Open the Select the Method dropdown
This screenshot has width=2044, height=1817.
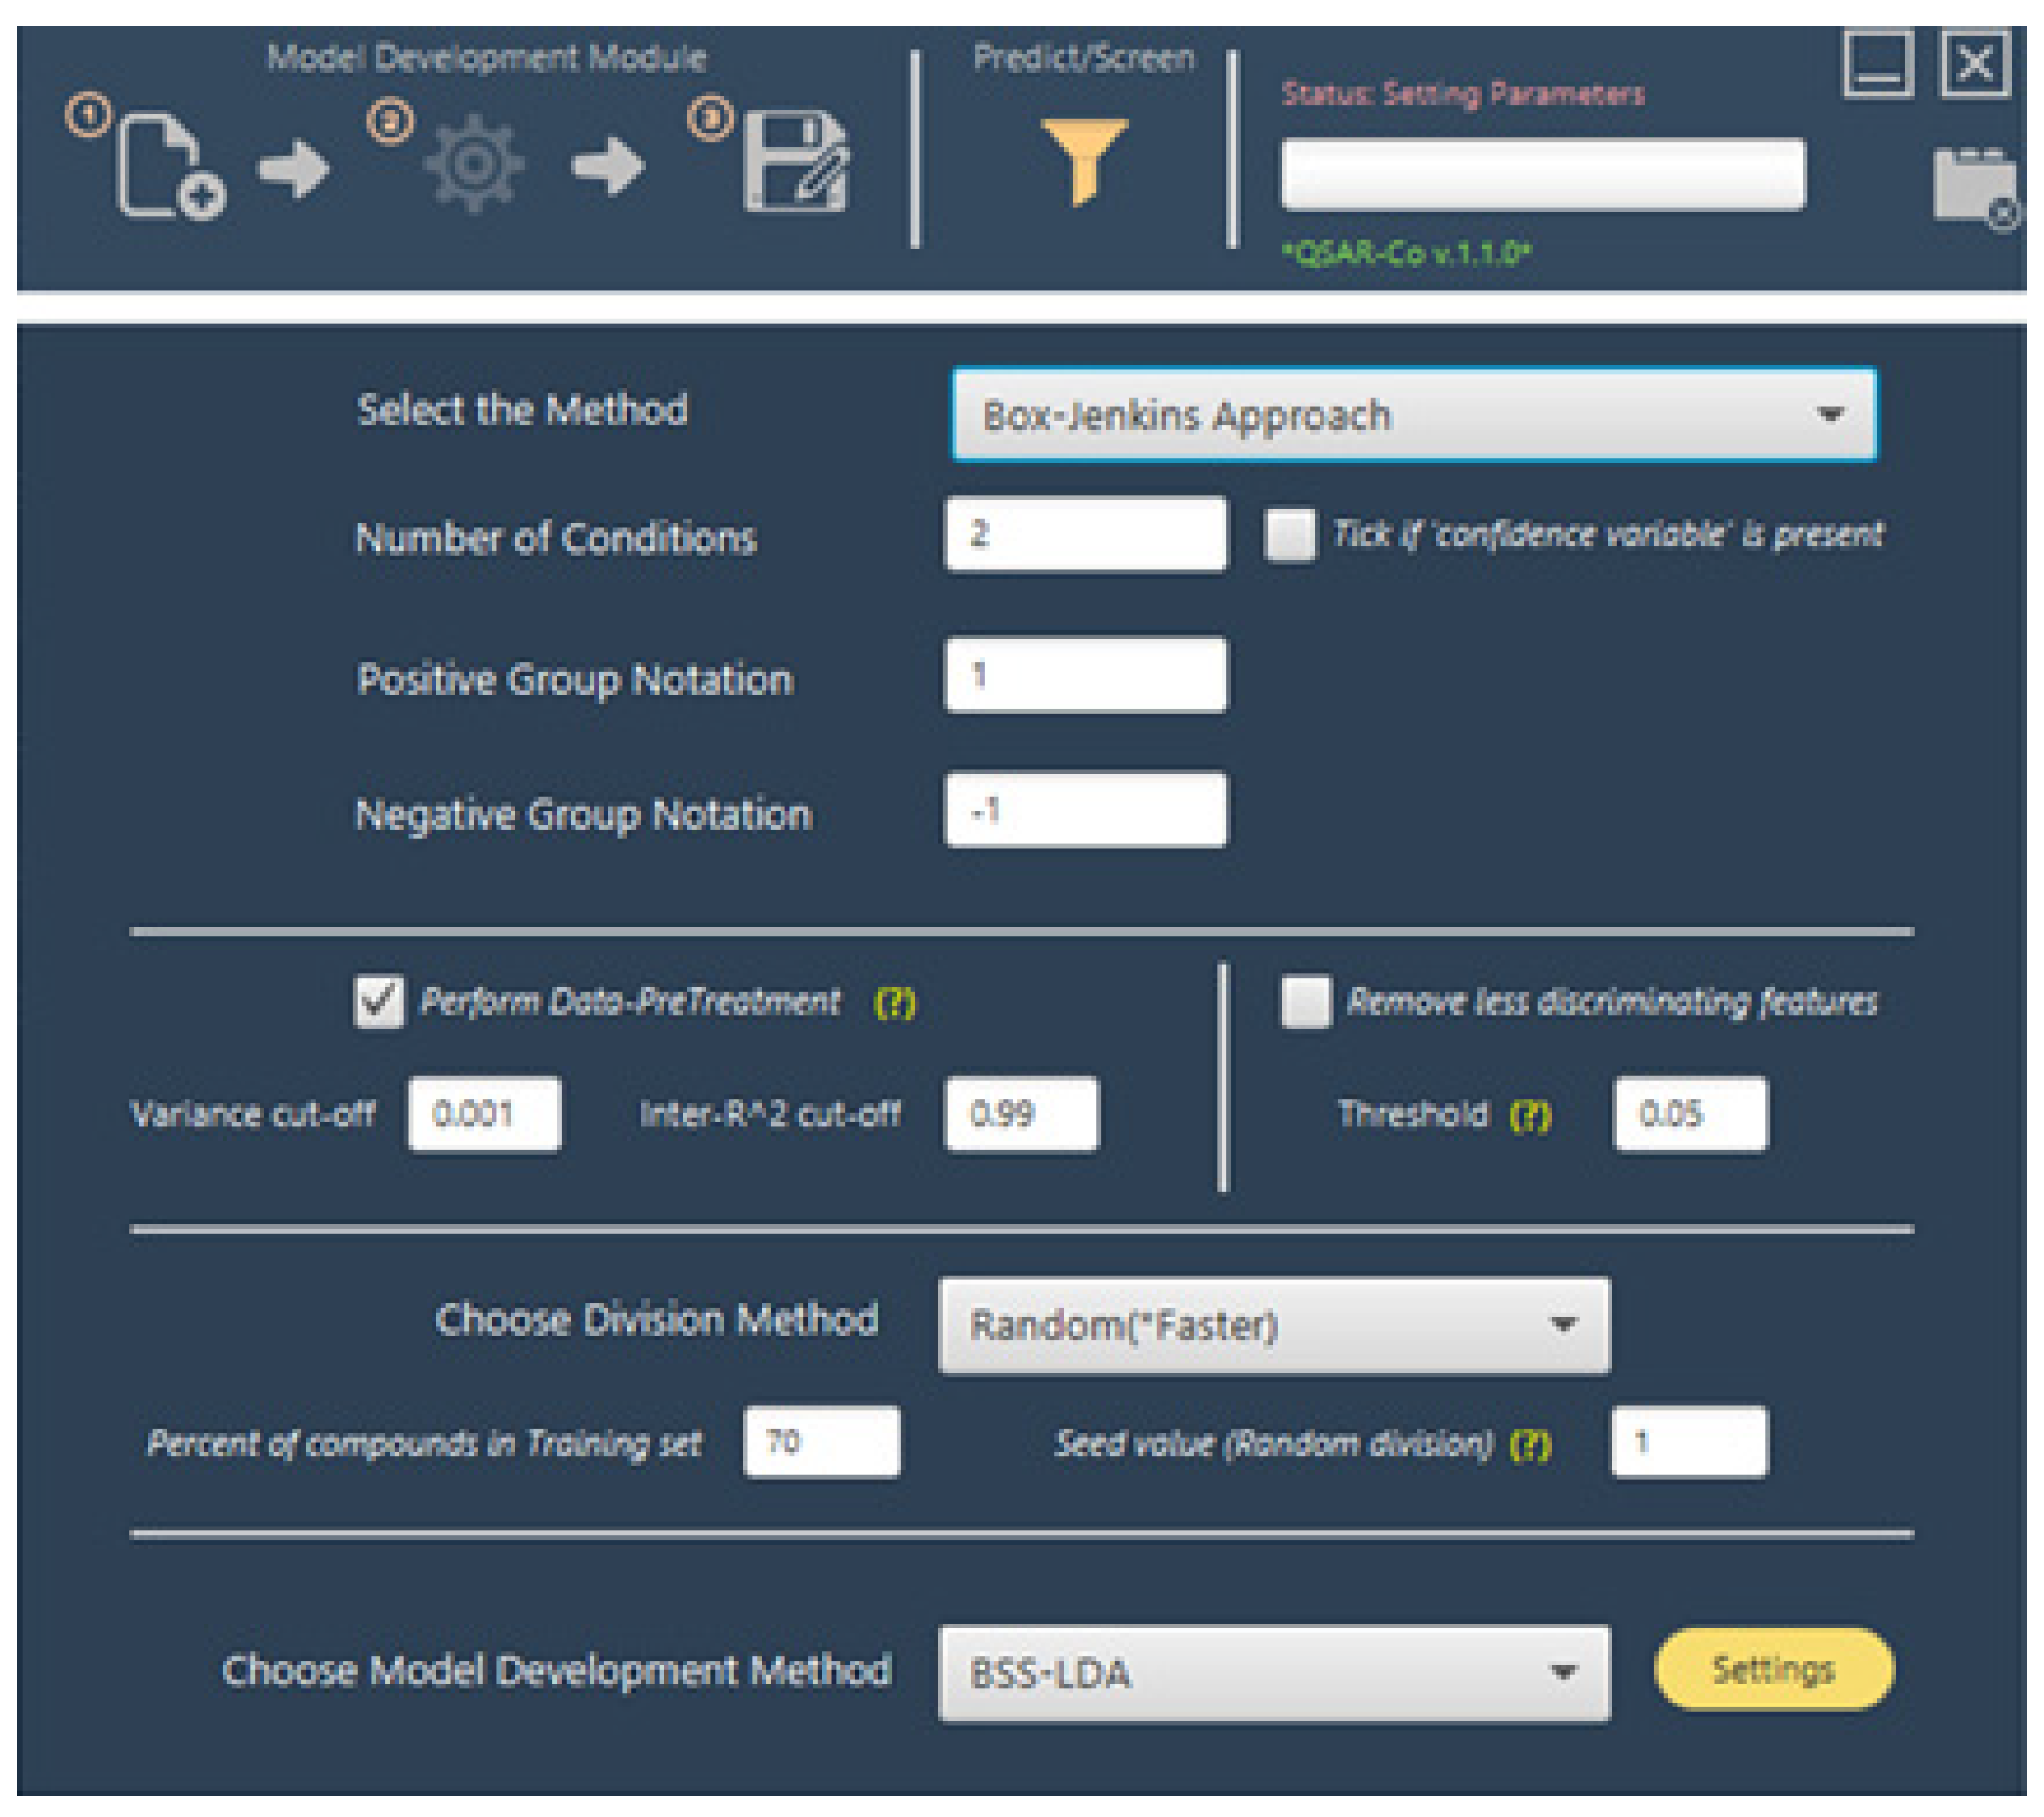(x=1413, y=415)
